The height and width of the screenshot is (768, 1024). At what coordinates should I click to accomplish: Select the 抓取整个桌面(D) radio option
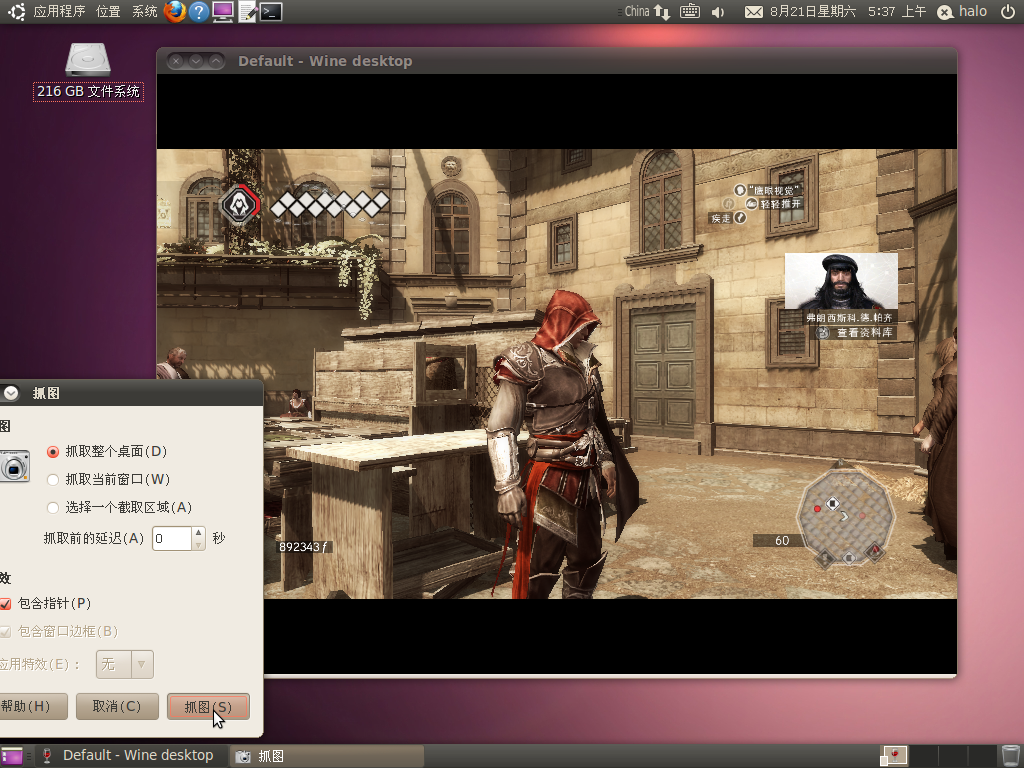click(53, 452)
